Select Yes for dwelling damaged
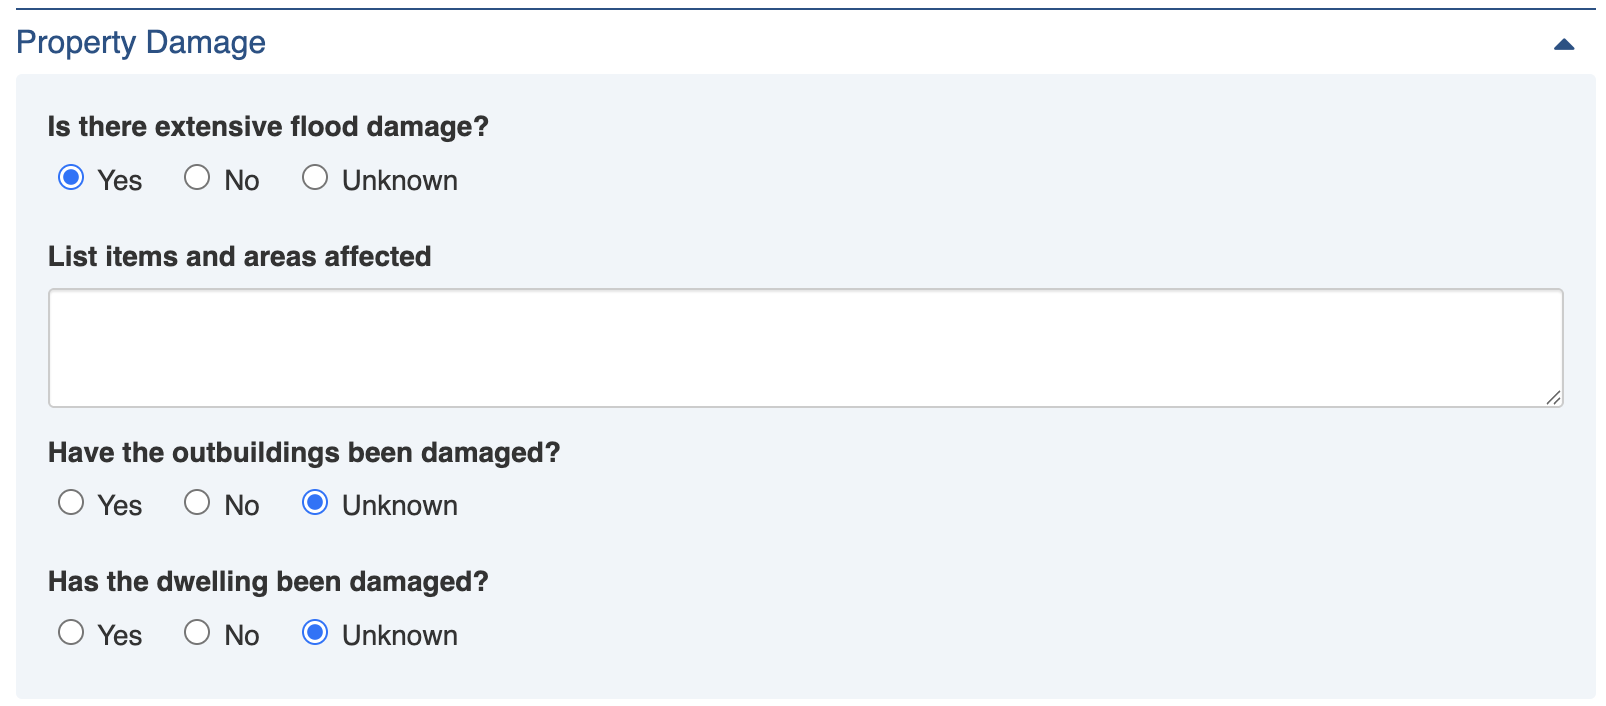Image resolution: width=1606 pixels, height=706 pixels. [x=71, y=632]
